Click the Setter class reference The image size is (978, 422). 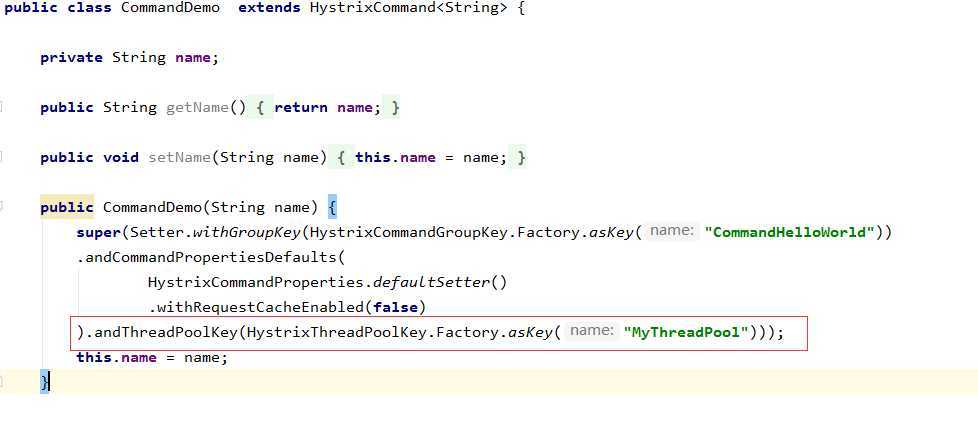click(157, 233)
